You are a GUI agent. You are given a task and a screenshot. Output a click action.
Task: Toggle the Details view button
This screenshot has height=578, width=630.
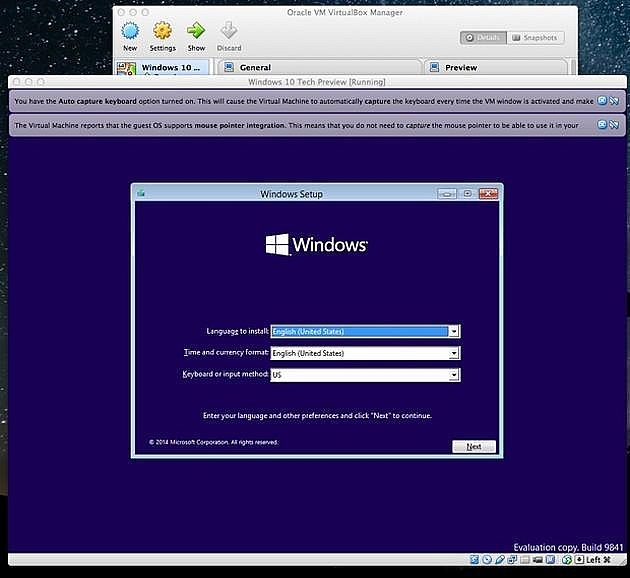pos(482,38)
